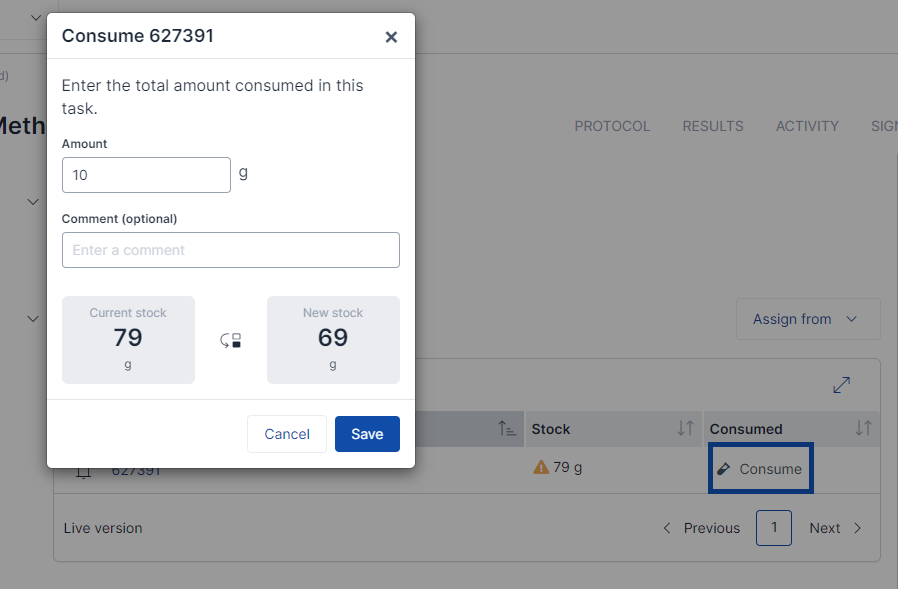
Task: Click the Consume pencil button in table row
Action: [x=761, y=468]
